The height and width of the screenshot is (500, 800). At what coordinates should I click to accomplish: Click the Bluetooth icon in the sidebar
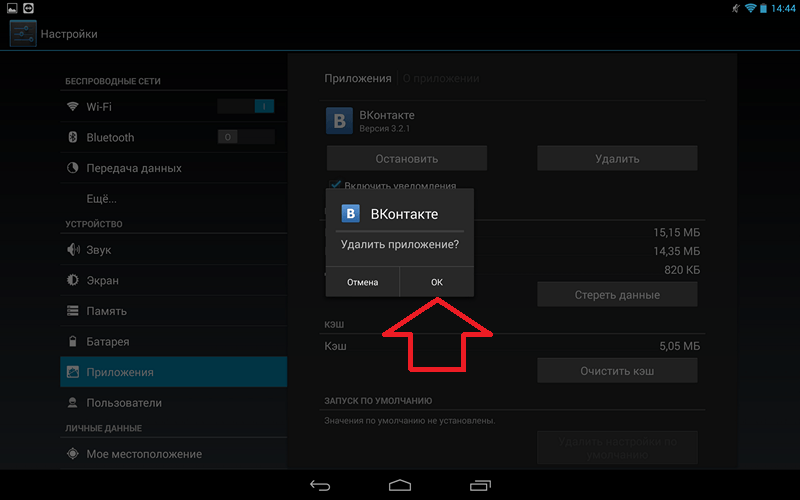click(73, 137)
